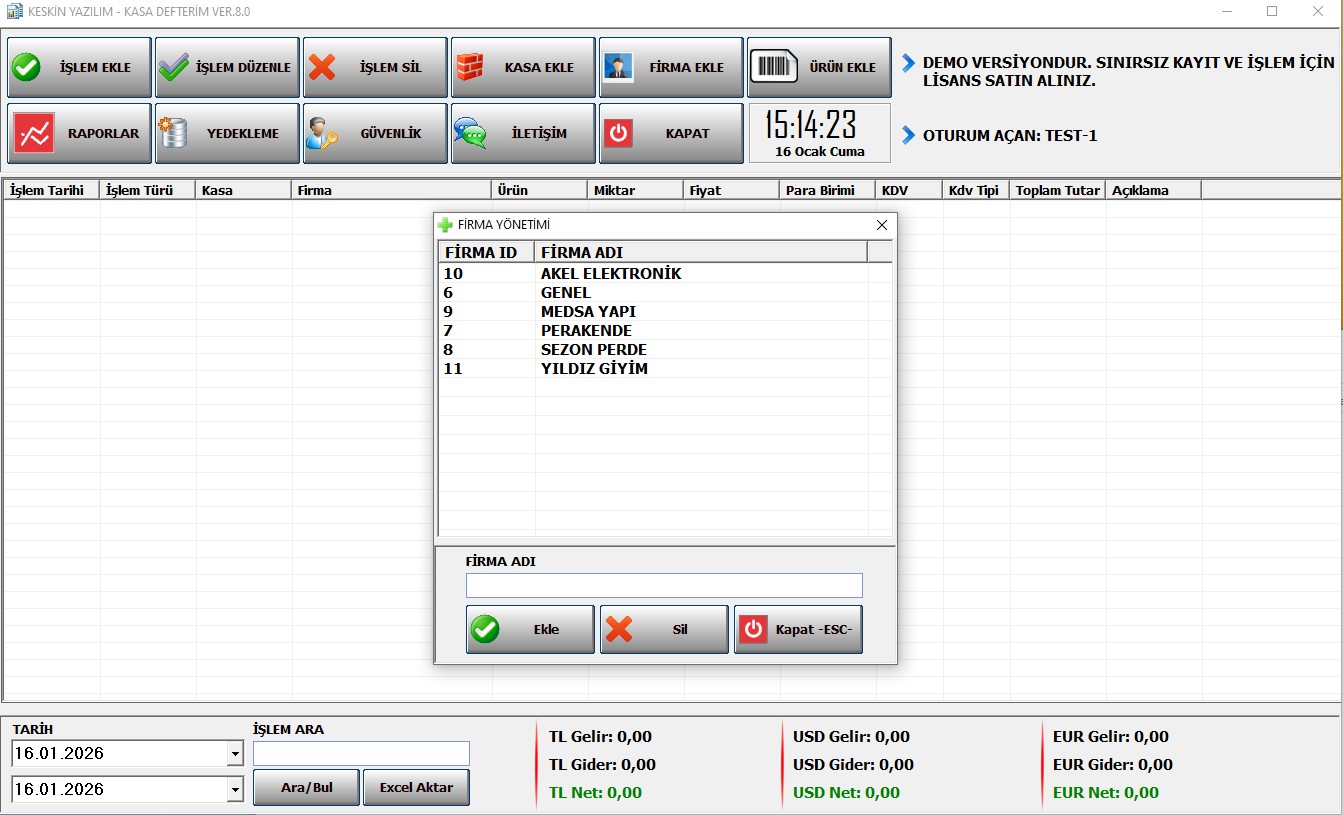Screen dimensions: 1343x815
Task: Open İşlem Düzenle from the toolbar
Action: tap(227, 68)
